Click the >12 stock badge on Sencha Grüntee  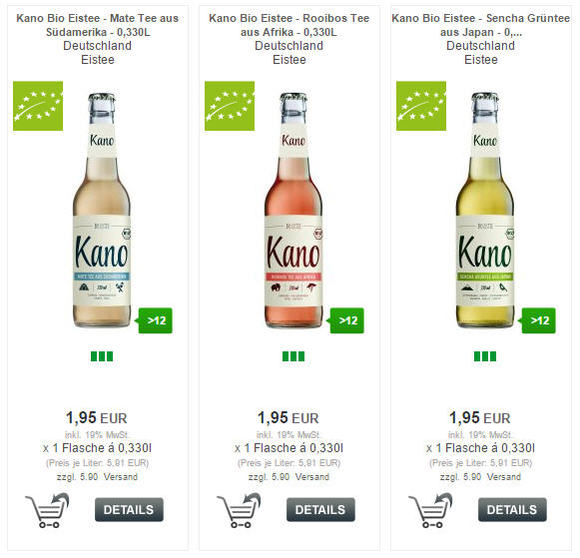point(539,321)
